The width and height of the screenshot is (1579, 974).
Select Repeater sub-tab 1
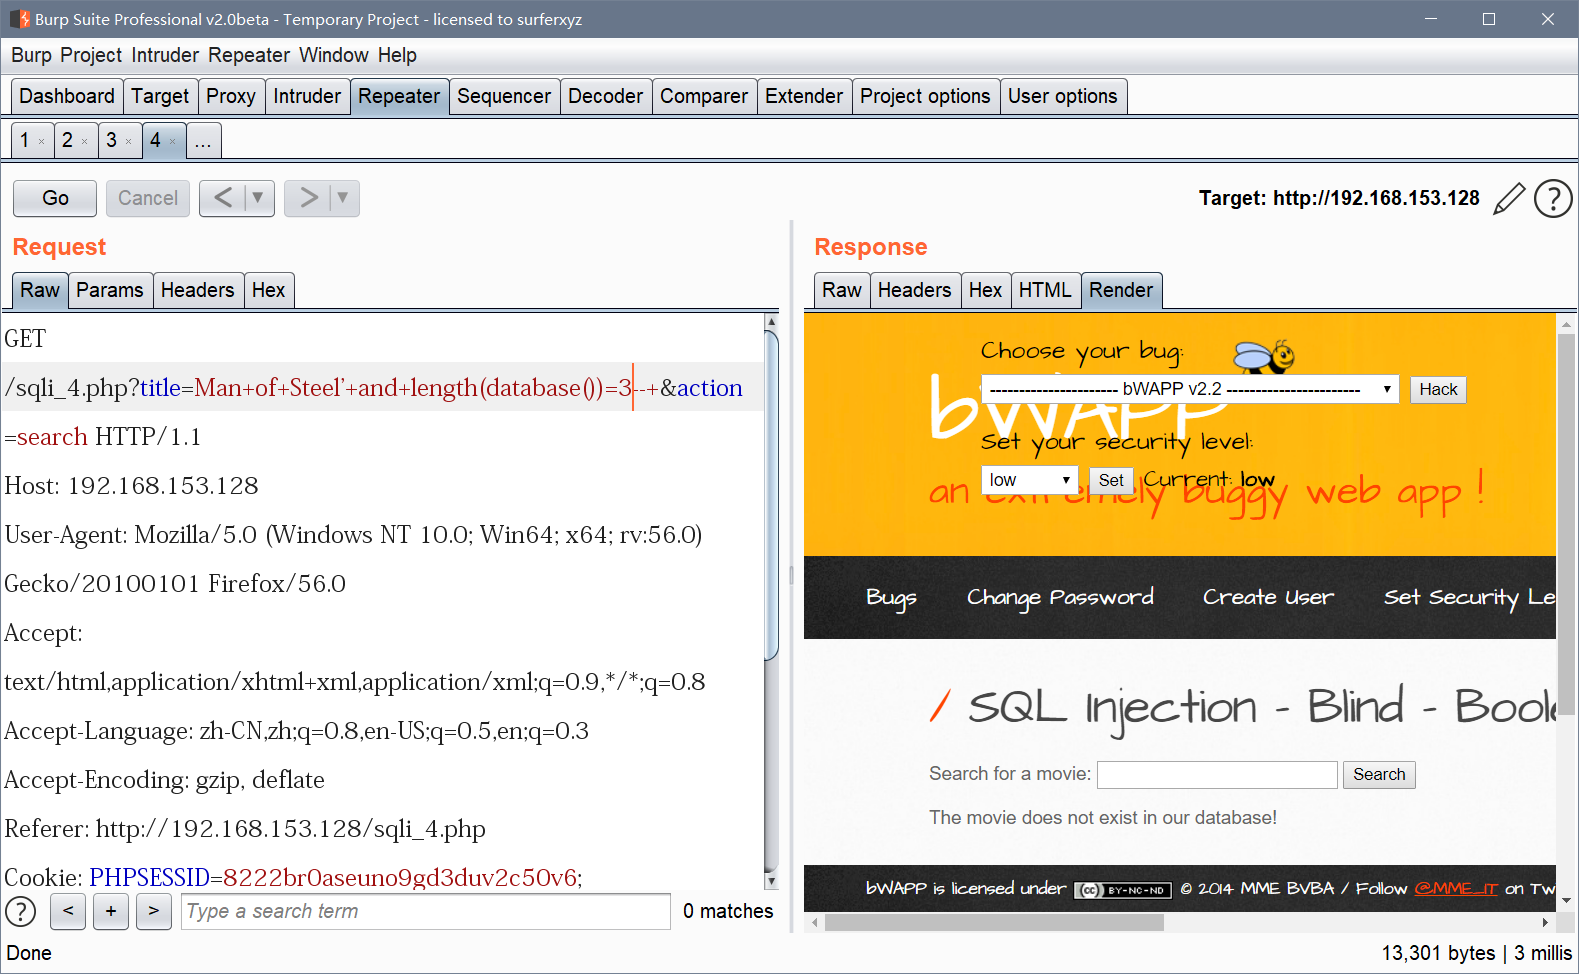(x=25, y=140)
